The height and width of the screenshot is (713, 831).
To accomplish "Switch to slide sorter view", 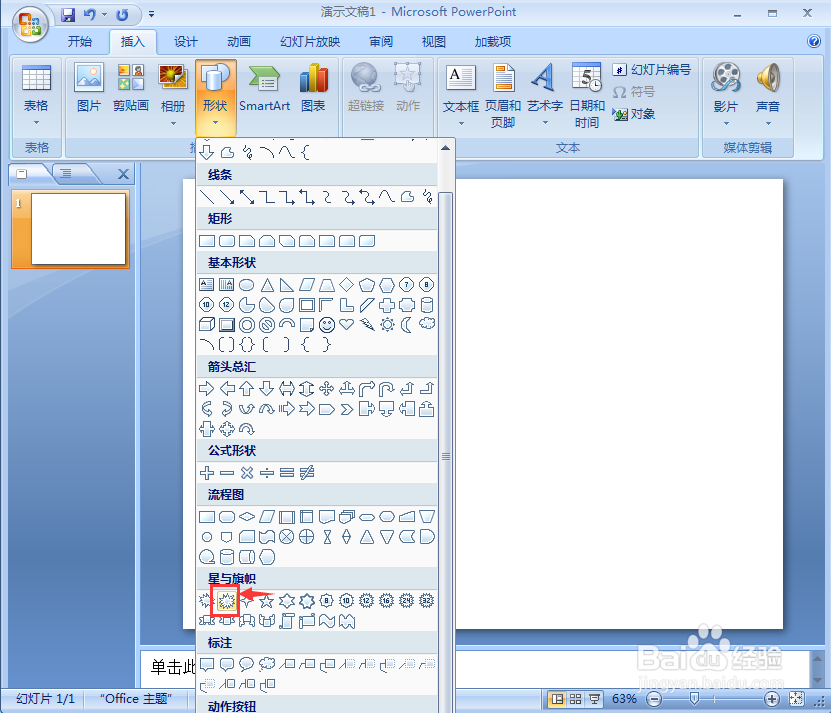I will [x=576, y=699].
